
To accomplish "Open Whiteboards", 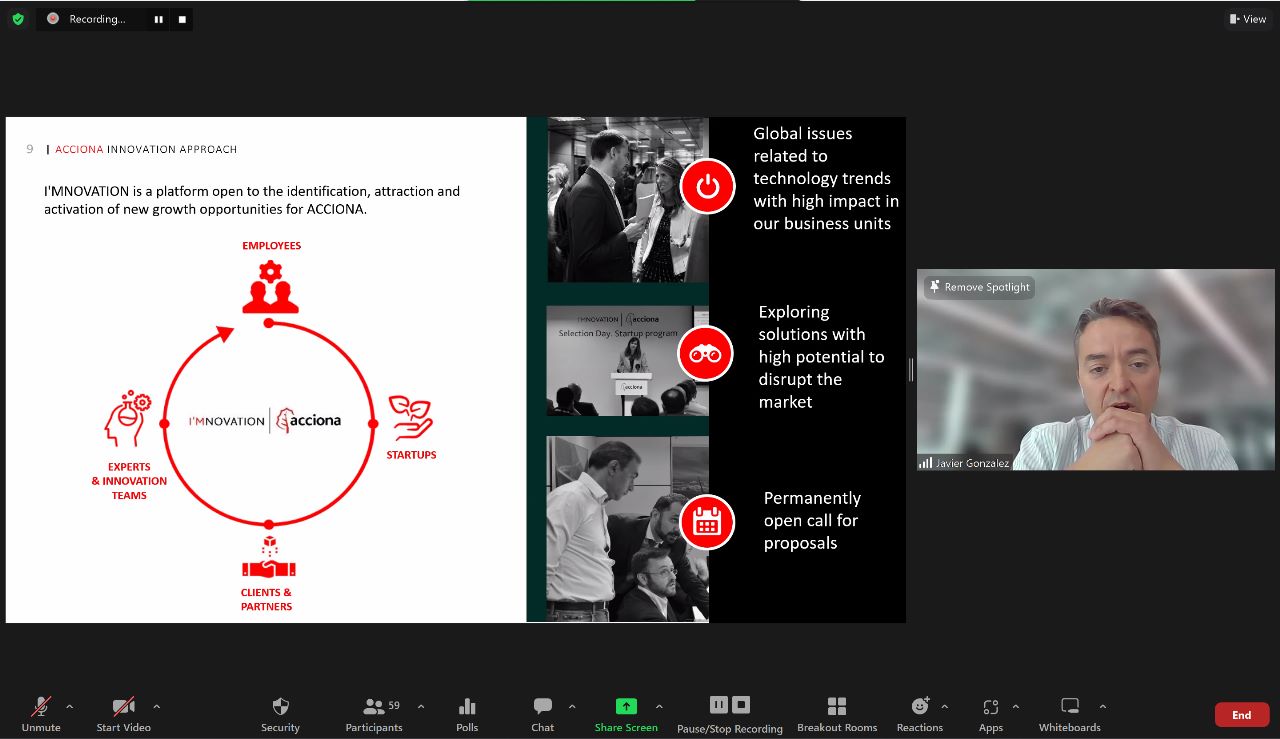I will click(x=1069, y=713).
